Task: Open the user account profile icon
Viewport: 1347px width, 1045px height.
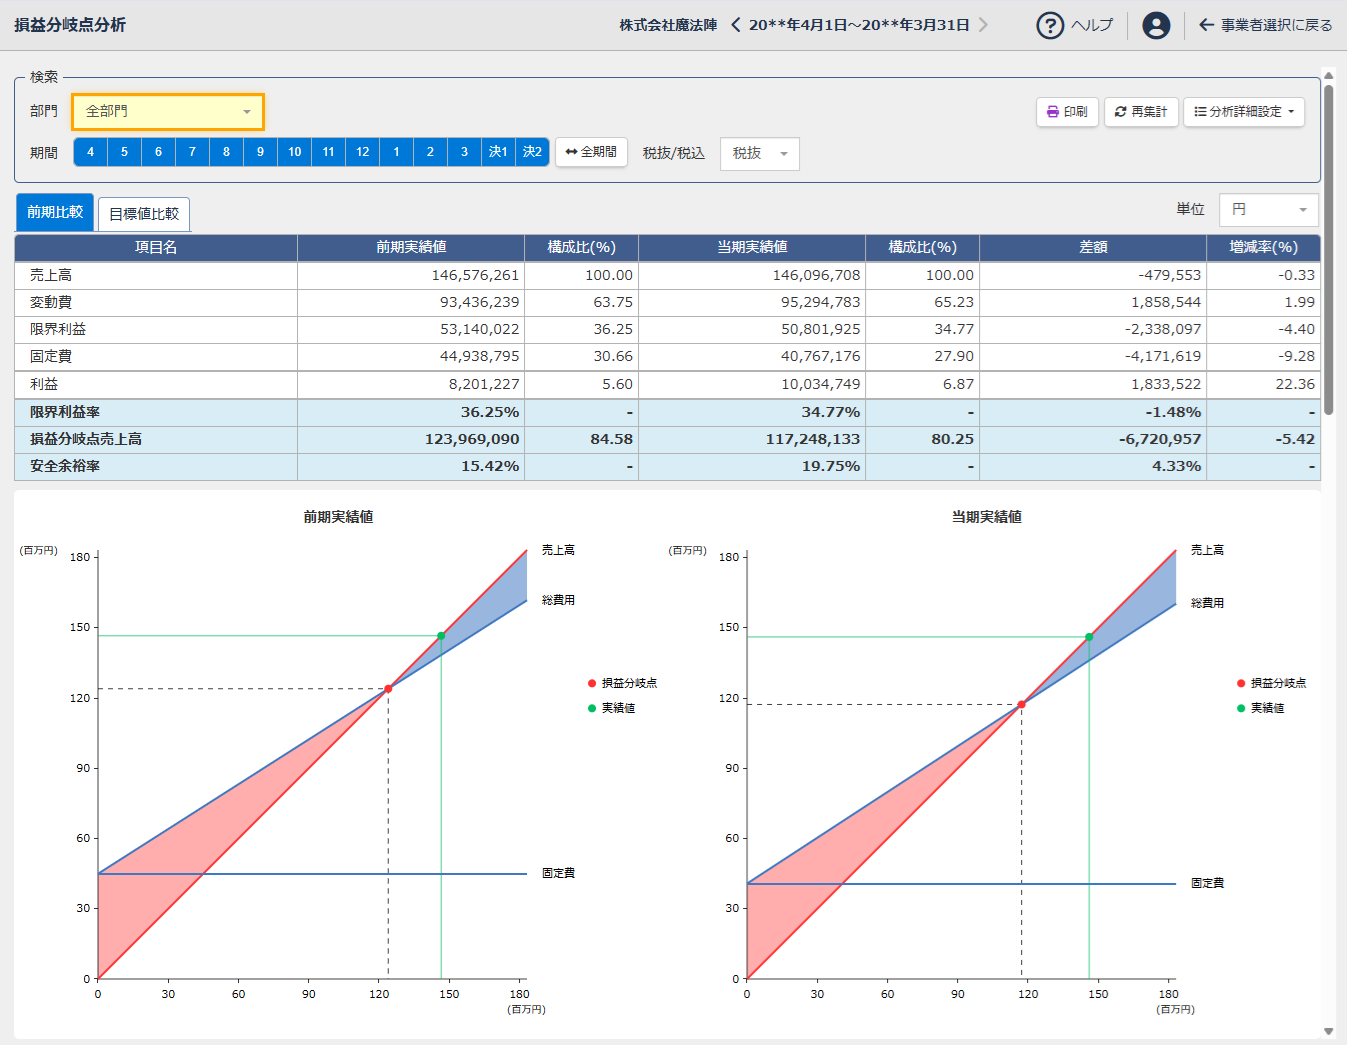Action: 1155,25
